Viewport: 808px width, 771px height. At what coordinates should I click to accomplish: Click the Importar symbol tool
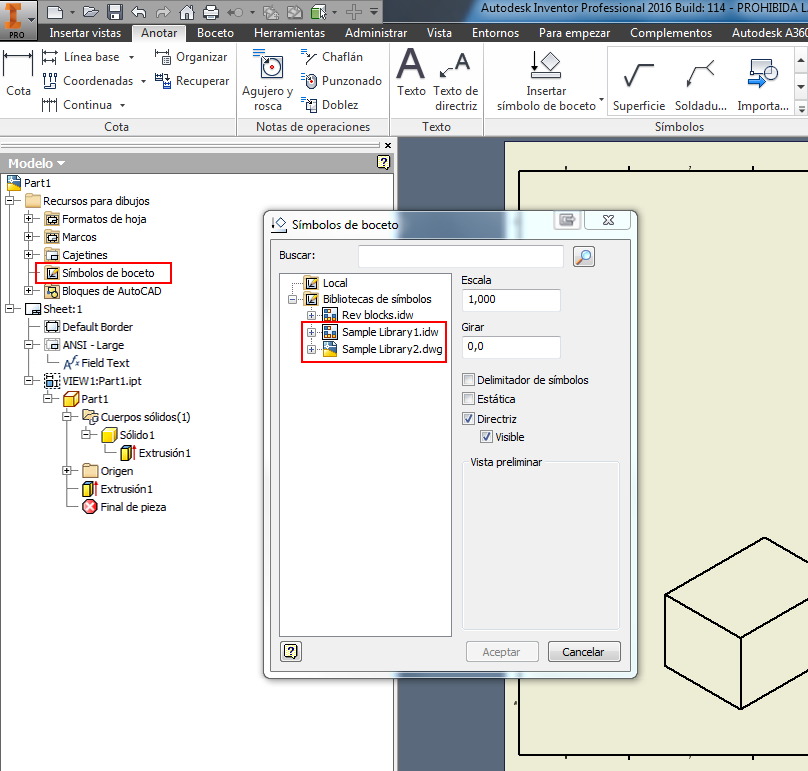pyautogui.click(x=763, y=83)
